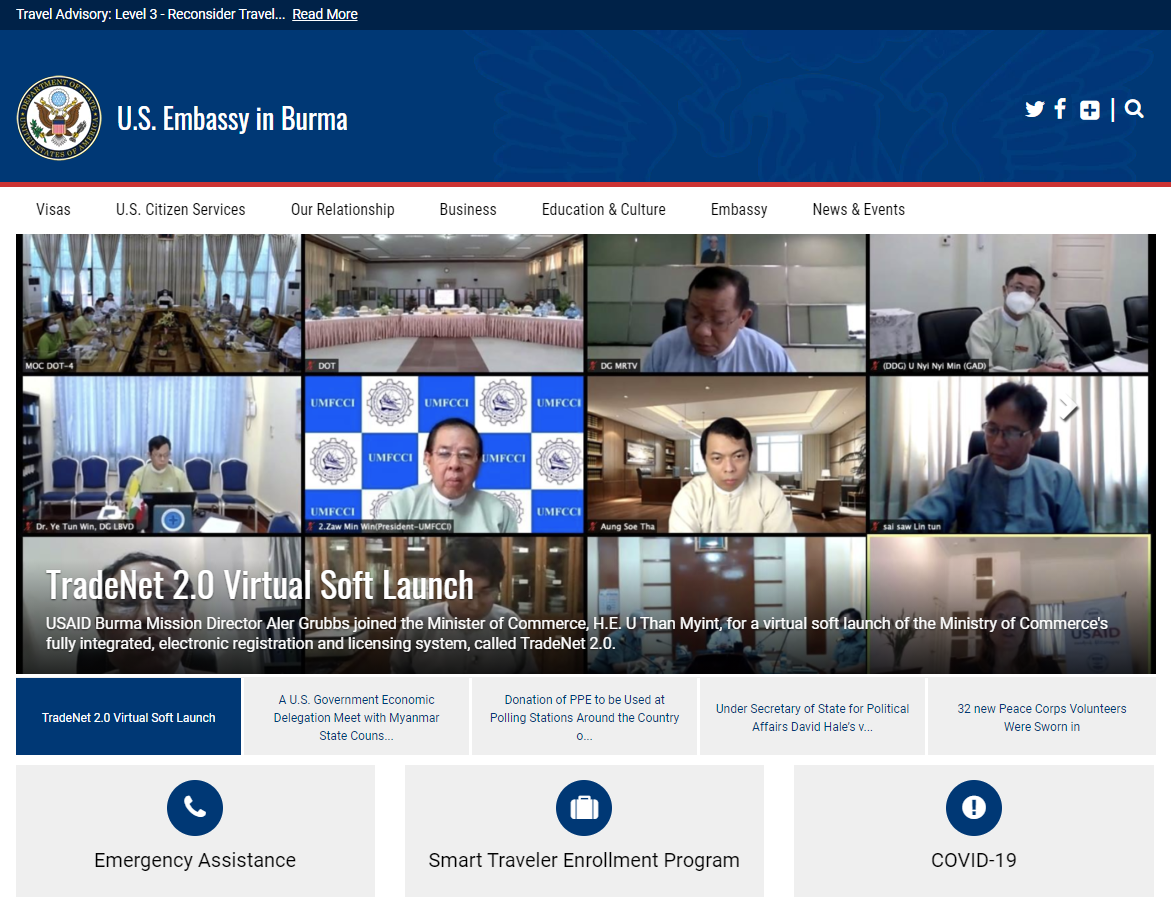The image size is (1171, 897).
Task: Open the Embassy menu
Action: coord(739,209)
